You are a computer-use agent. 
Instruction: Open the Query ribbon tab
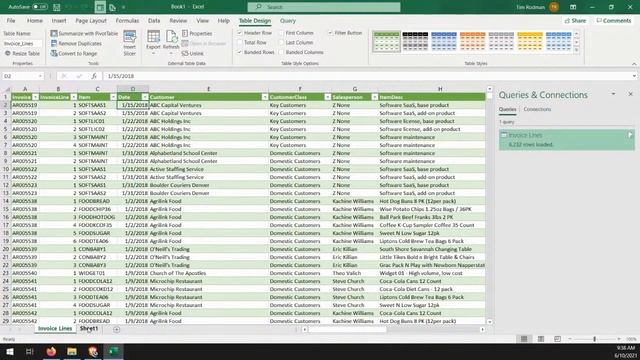288,21
